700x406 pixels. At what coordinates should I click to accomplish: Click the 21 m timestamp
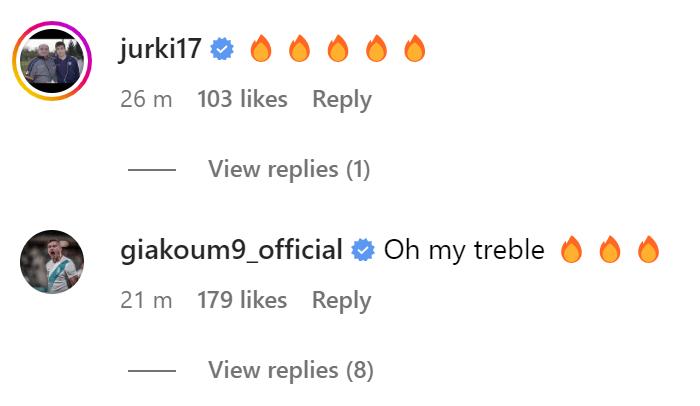146,300
